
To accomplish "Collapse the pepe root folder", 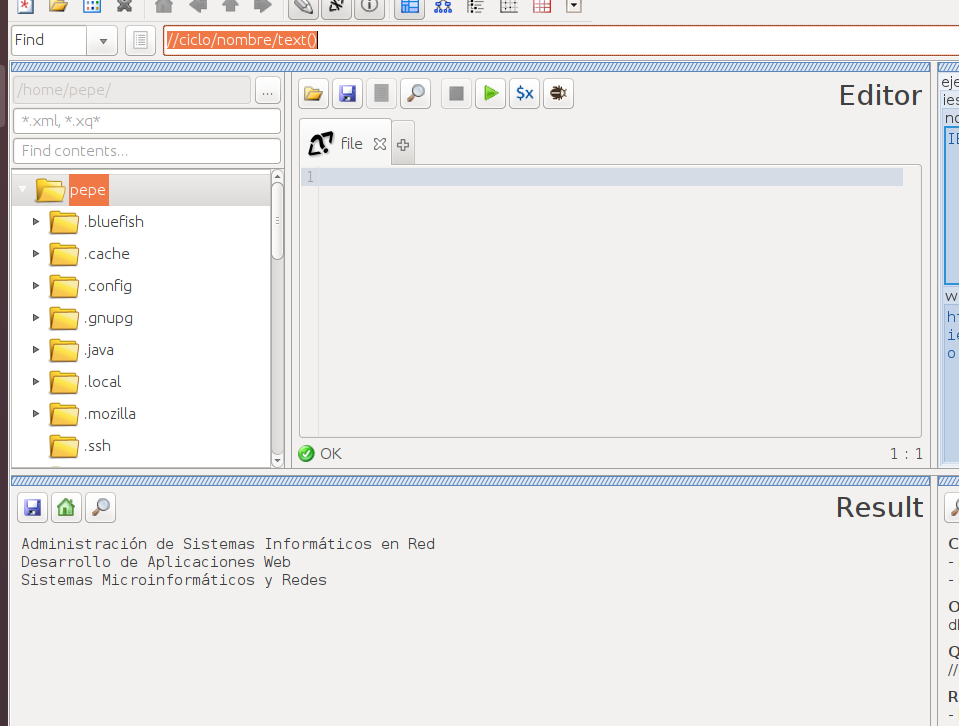I will (x=23, y=190).
